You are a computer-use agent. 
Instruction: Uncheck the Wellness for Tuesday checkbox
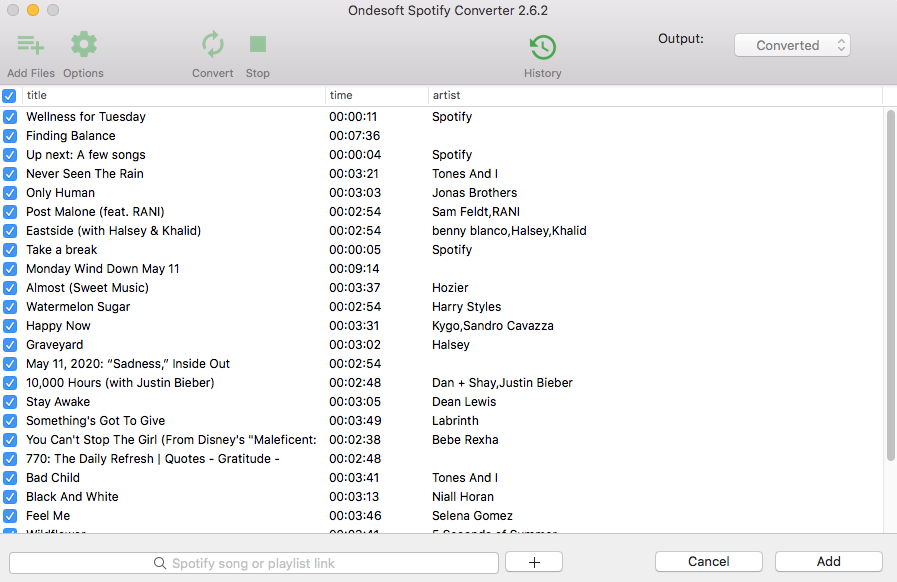10,117
